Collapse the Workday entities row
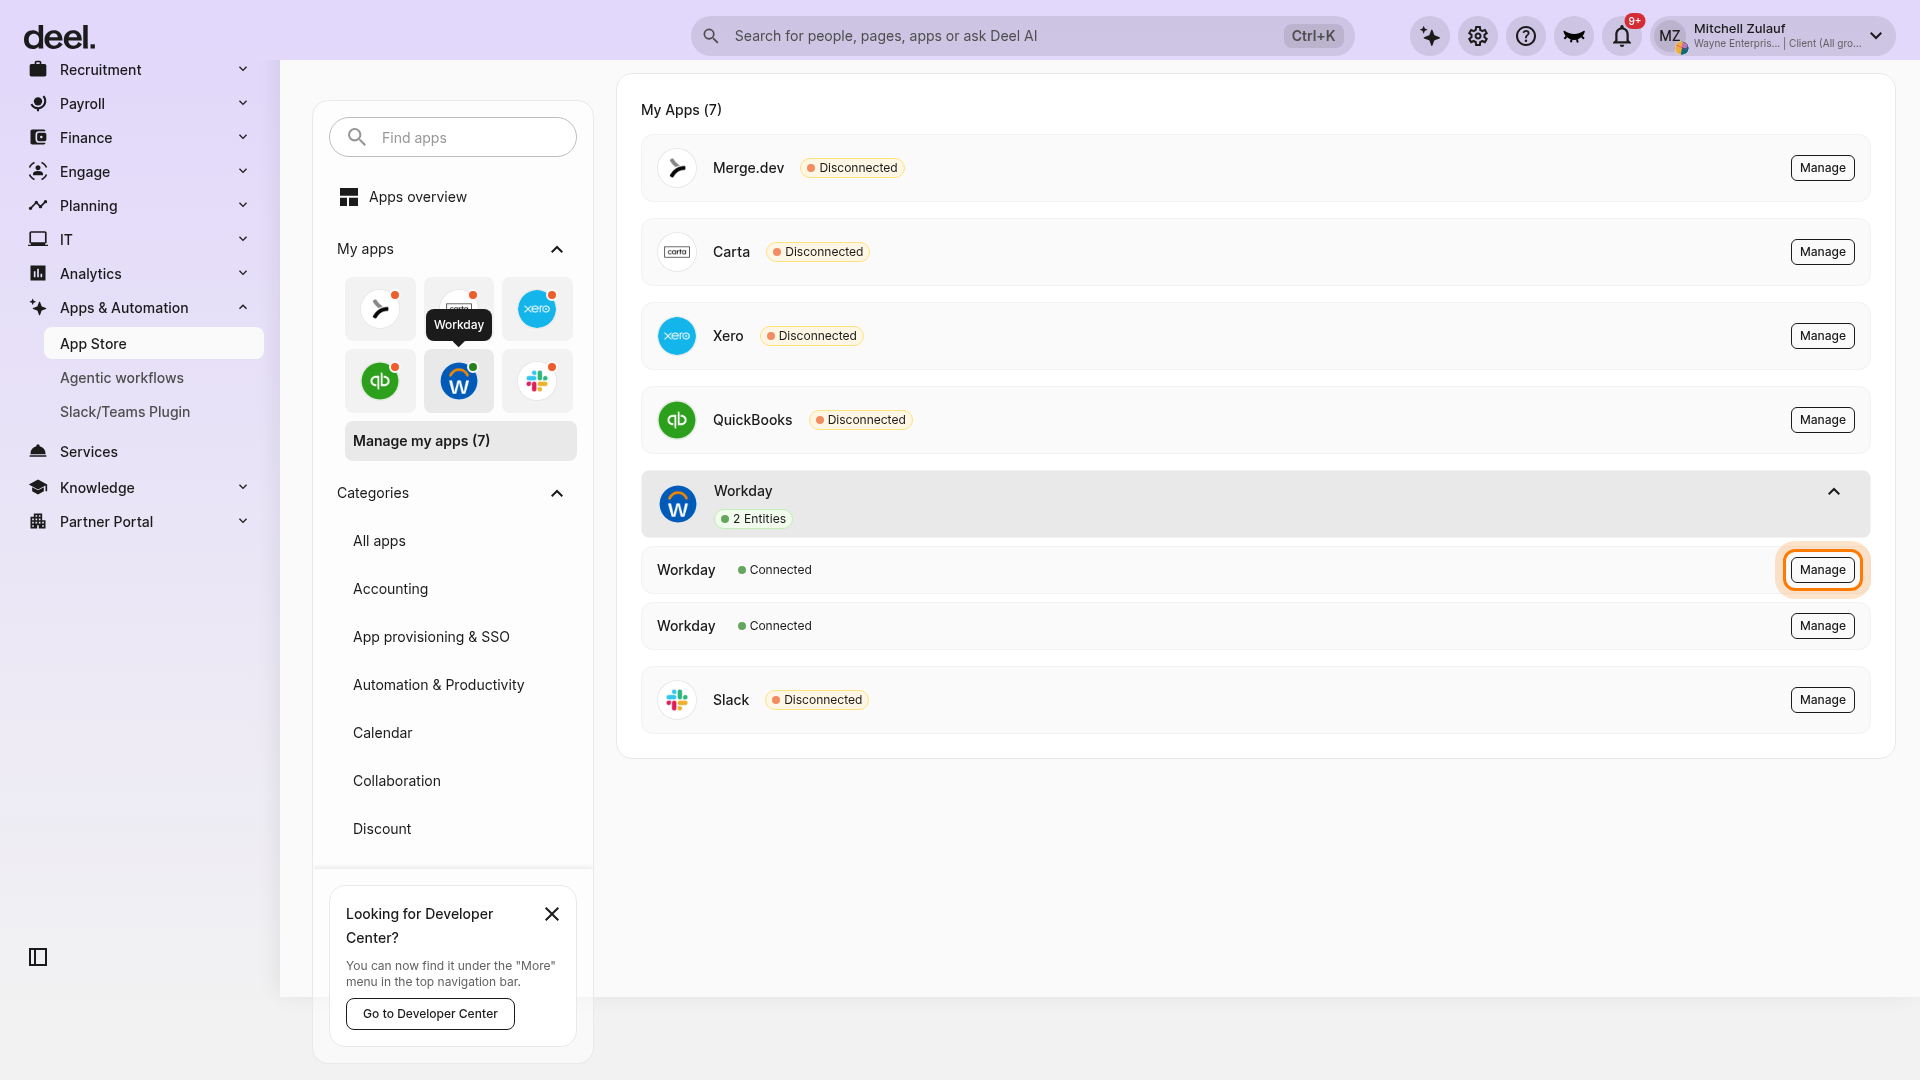This screenshot has width=1920, height=1080. point(1834,491)
